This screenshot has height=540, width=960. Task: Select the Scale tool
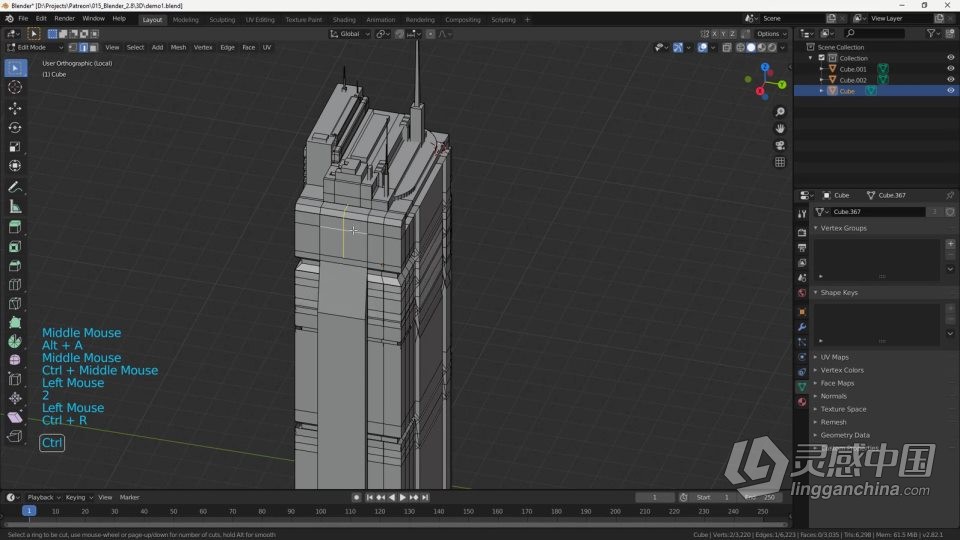(x=15, y=146)
